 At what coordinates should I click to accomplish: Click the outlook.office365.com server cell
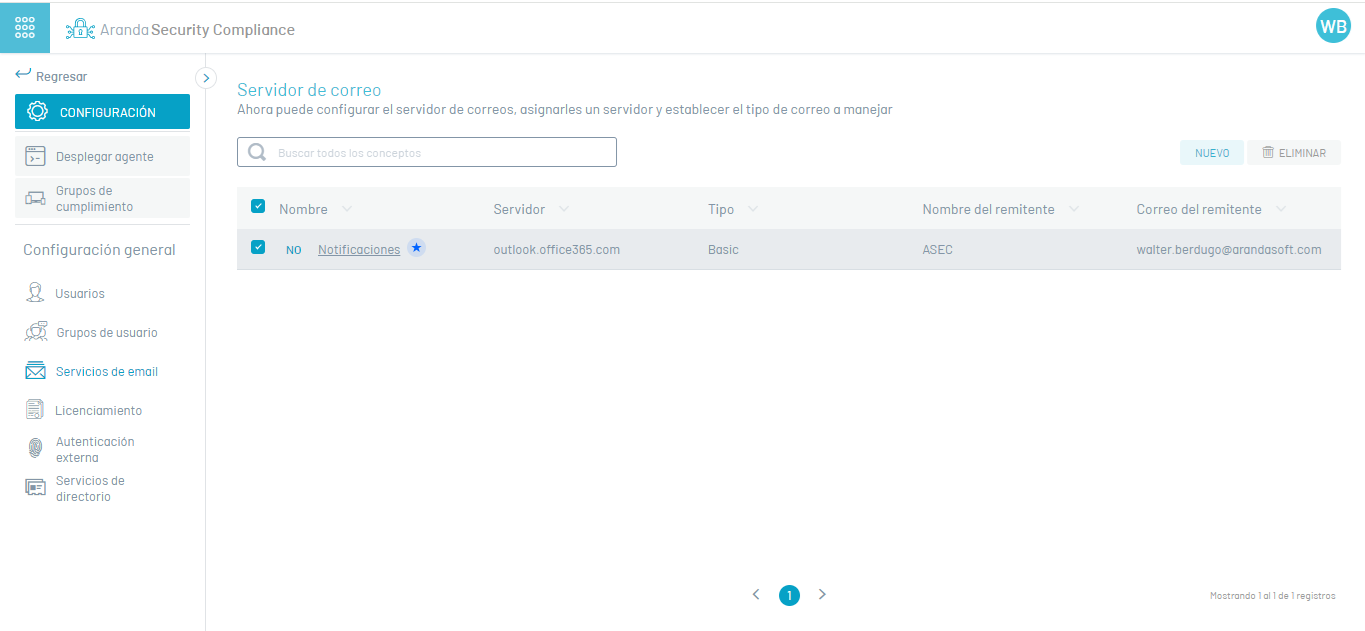coord(557,249)
